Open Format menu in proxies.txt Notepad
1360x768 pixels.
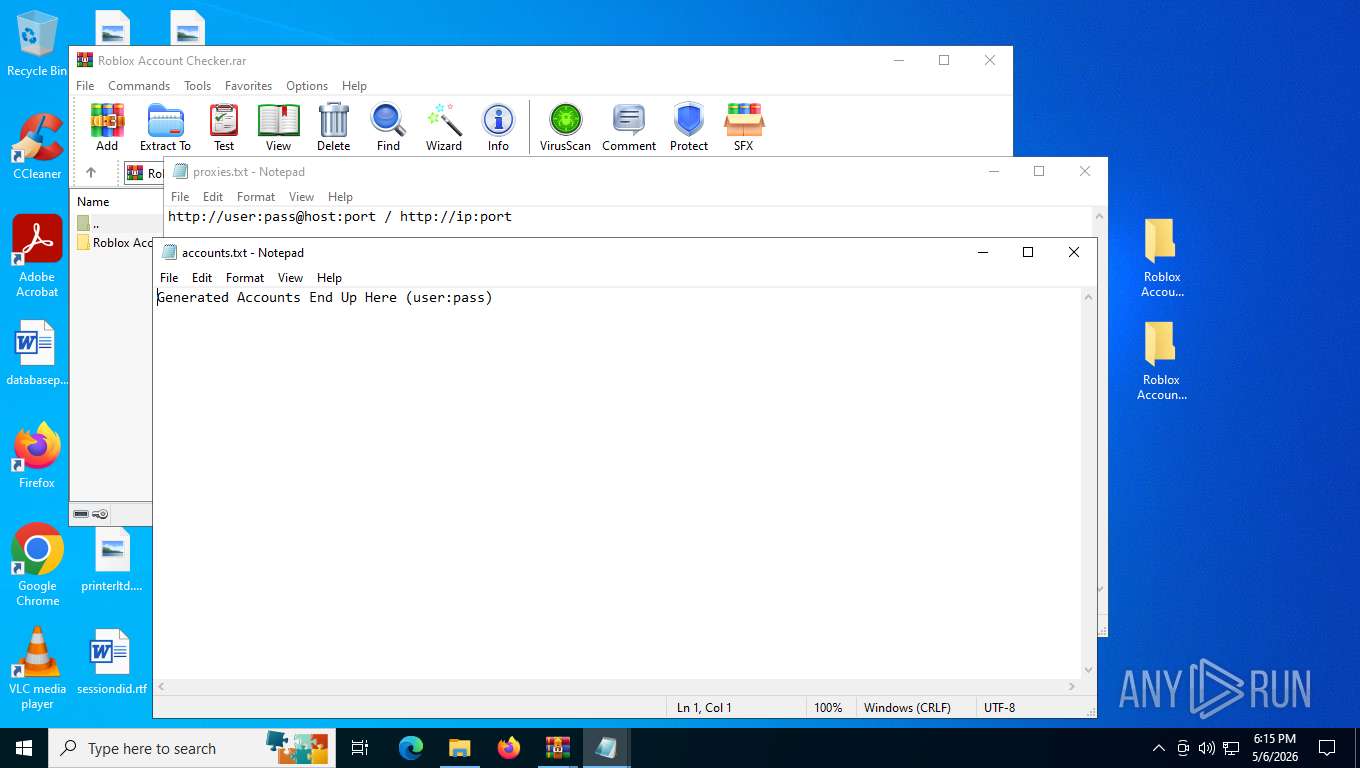click(256, 197)
